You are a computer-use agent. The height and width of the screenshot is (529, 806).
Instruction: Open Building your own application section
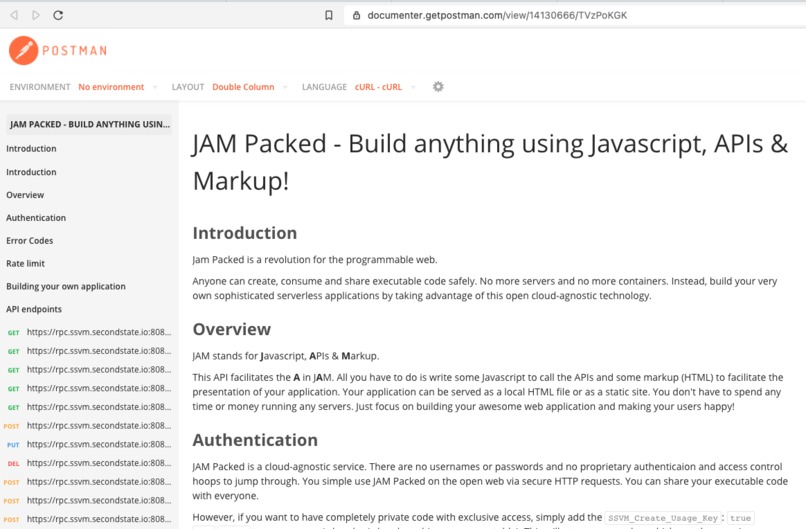pos(66,286)
